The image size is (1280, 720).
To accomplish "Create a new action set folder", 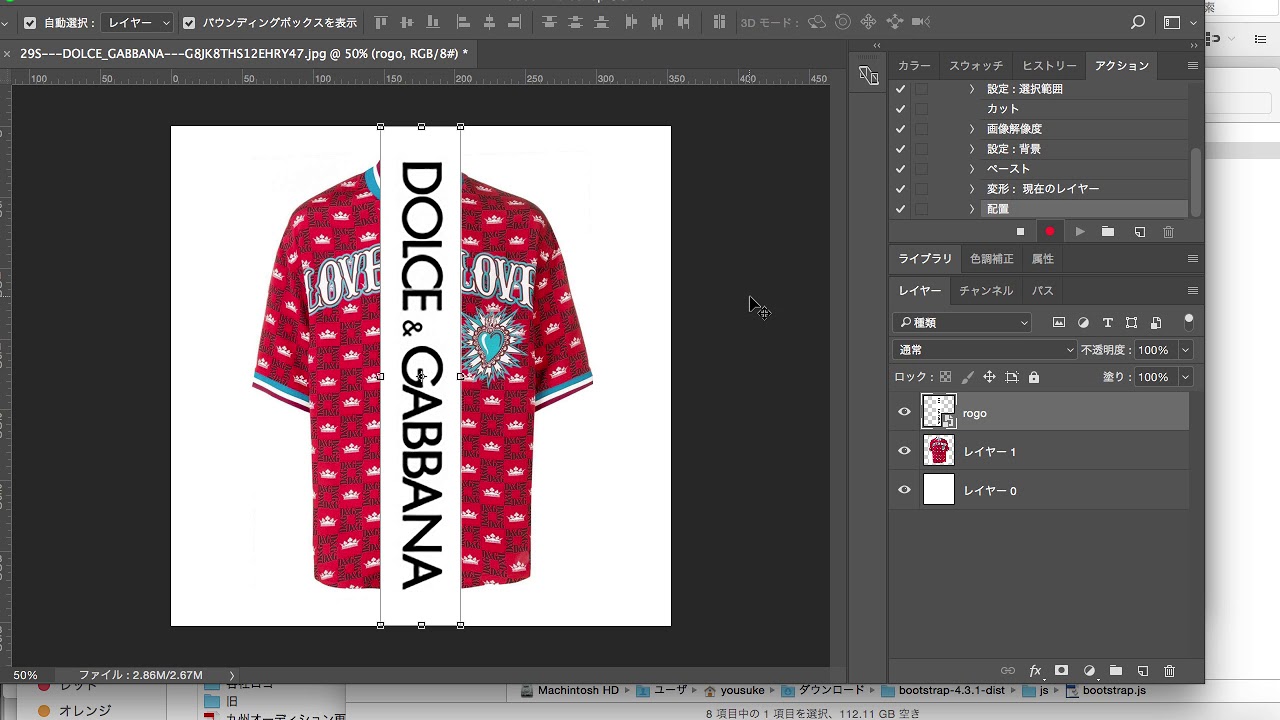I will pos(1108,232).
